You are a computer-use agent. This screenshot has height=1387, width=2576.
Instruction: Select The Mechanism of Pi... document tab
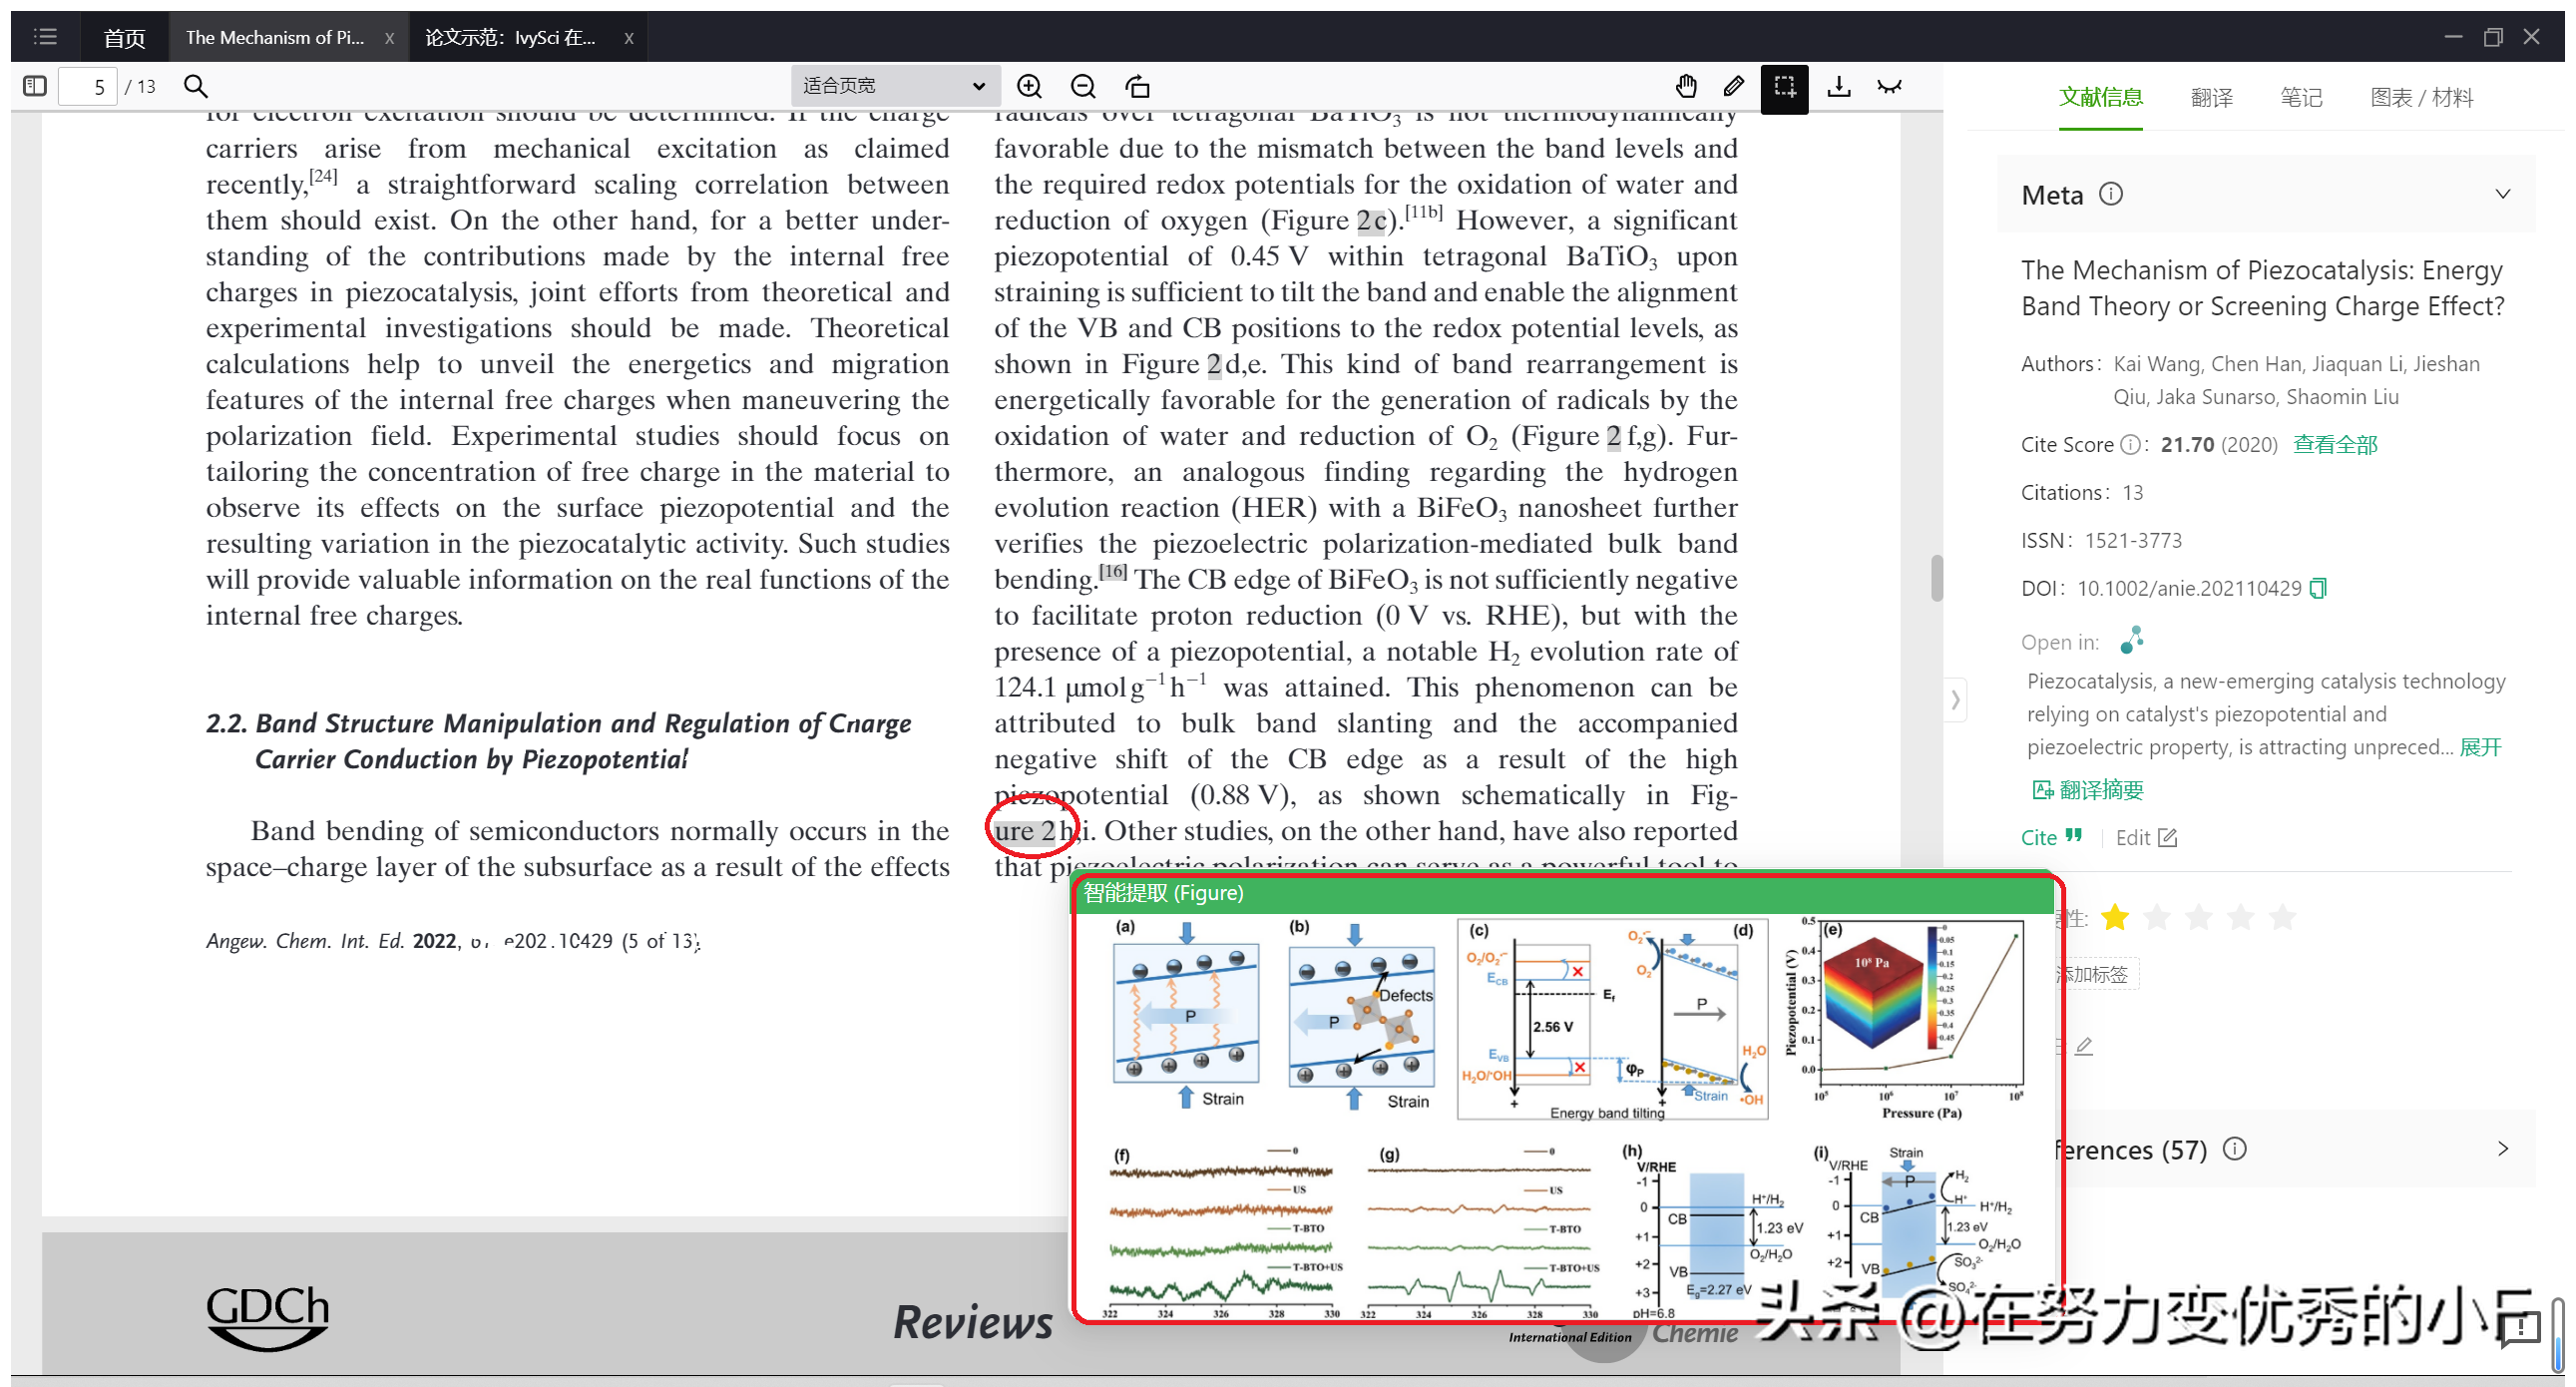[274, 38]
